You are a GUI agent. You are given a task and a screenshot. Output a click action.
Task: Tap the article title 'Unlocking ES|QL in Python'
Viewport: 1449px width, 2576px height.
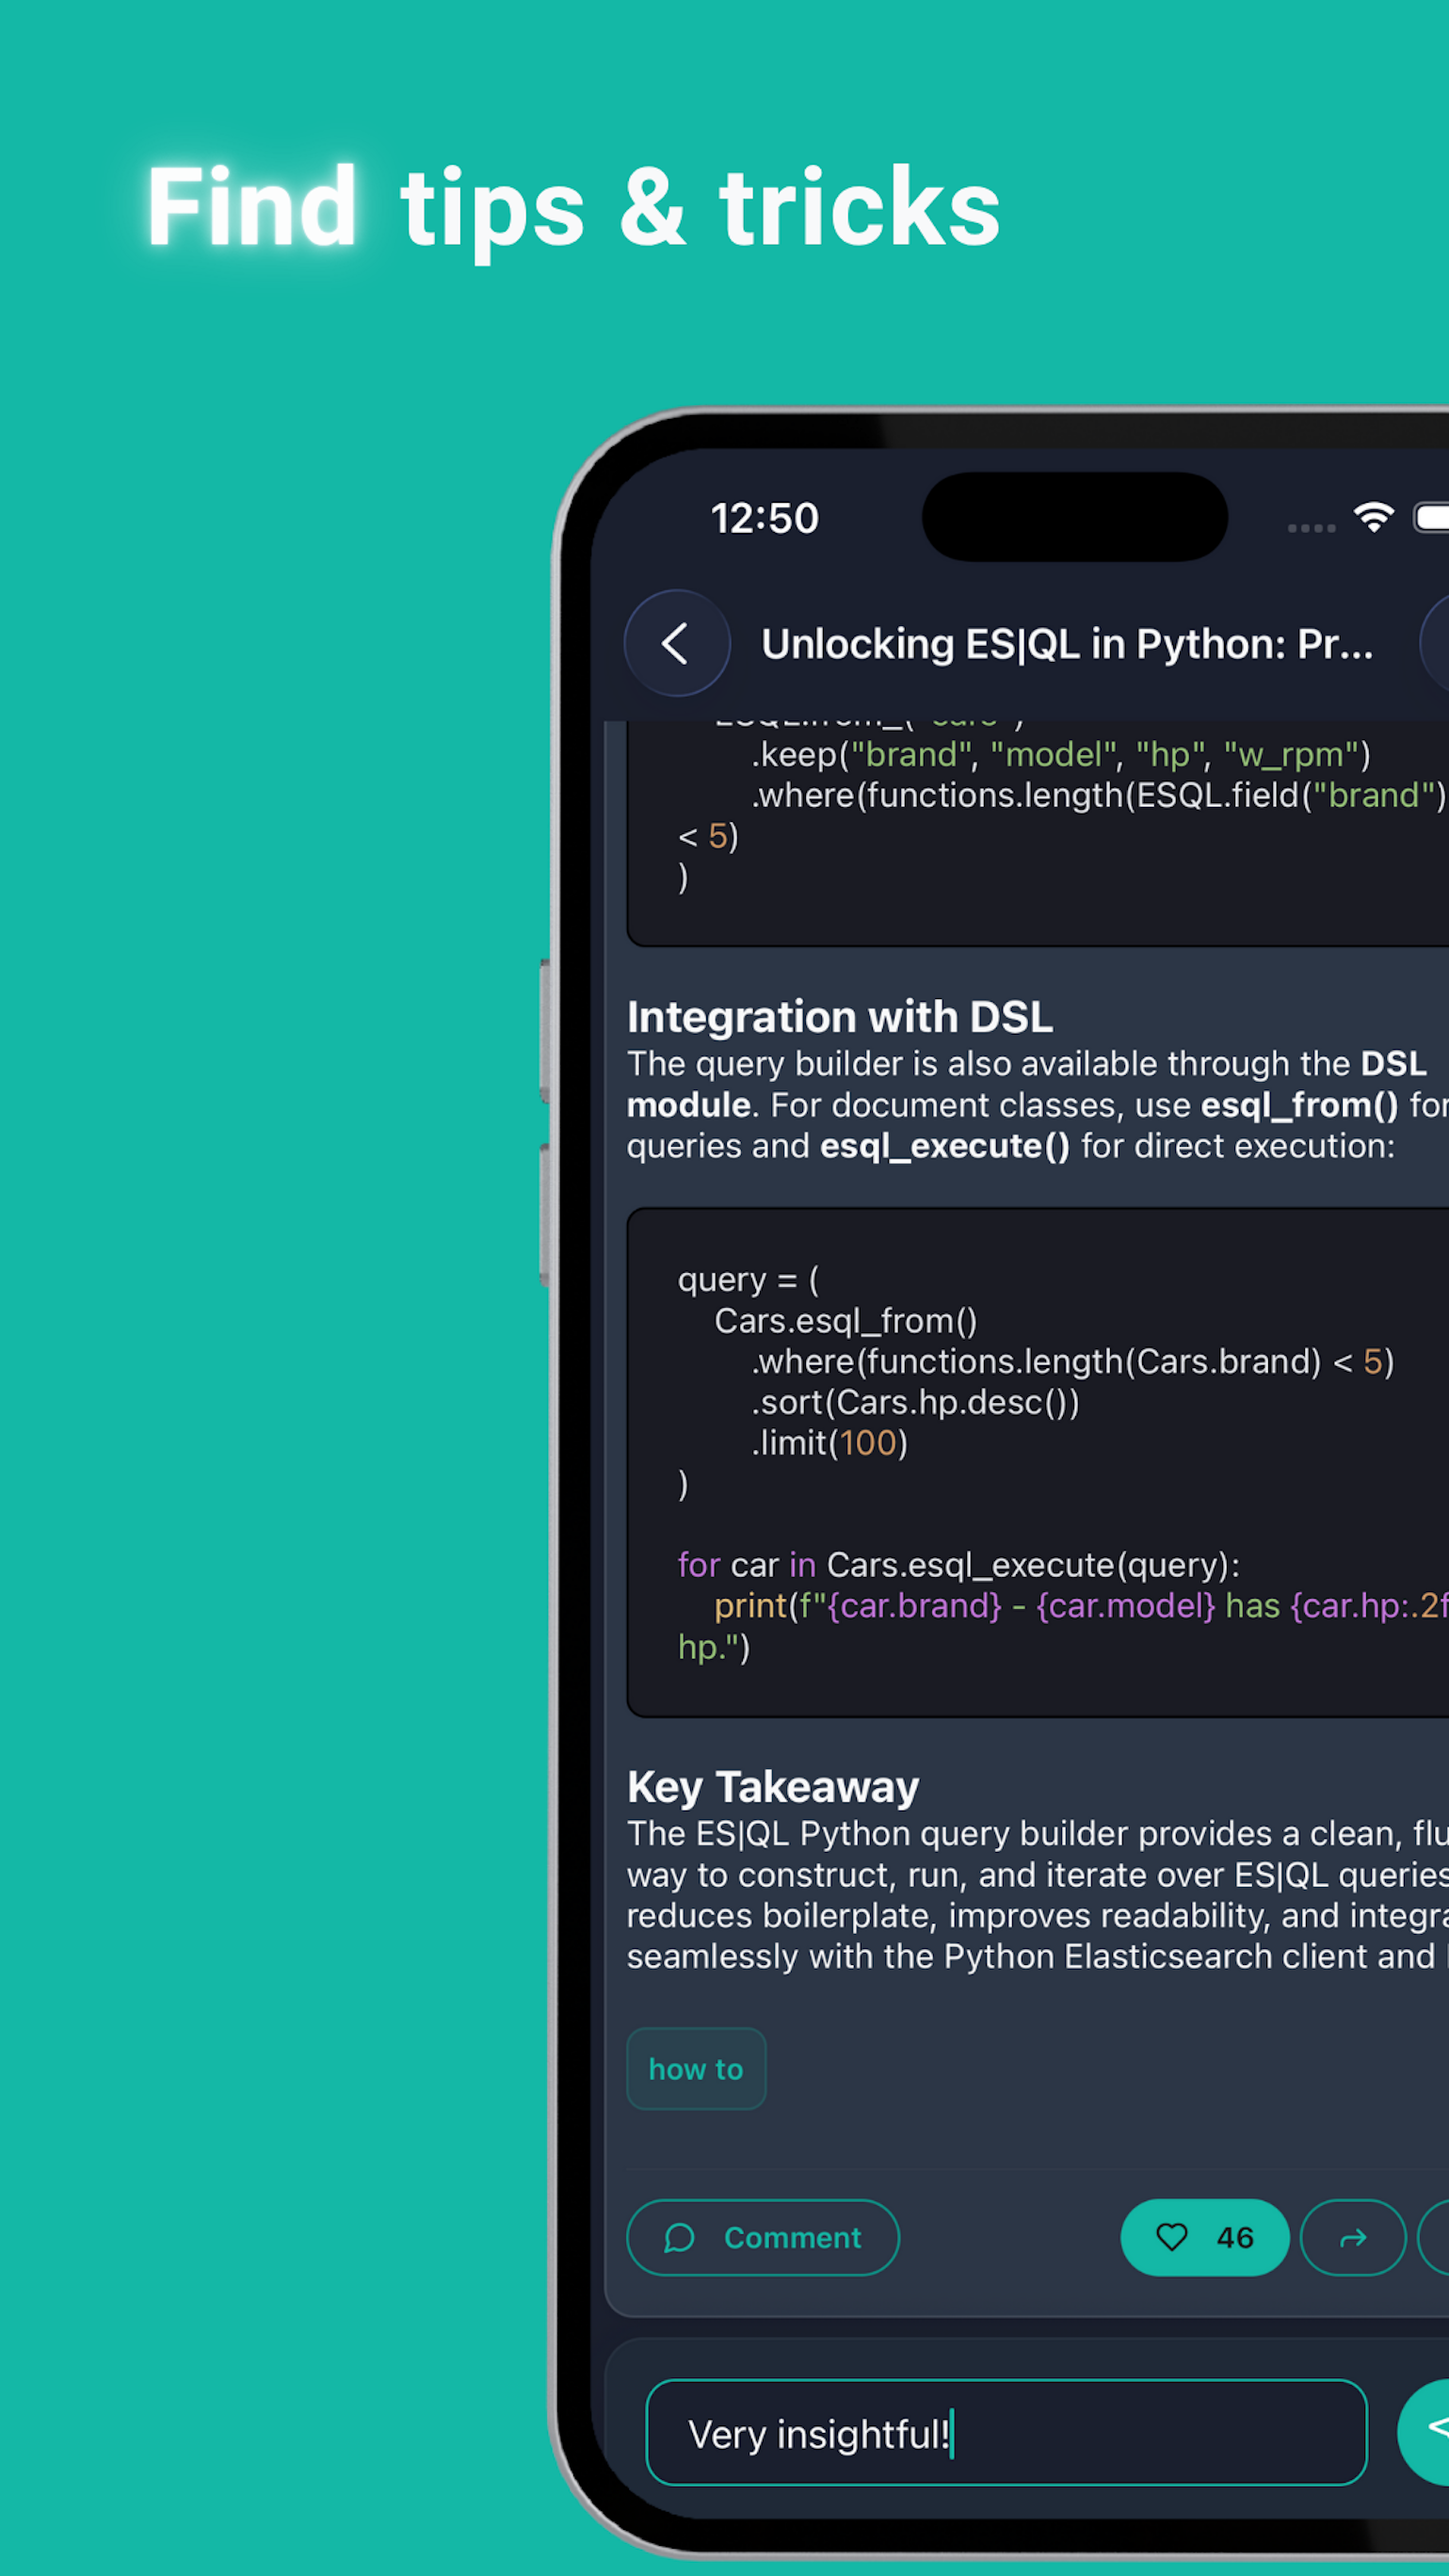coord(1067,644)
